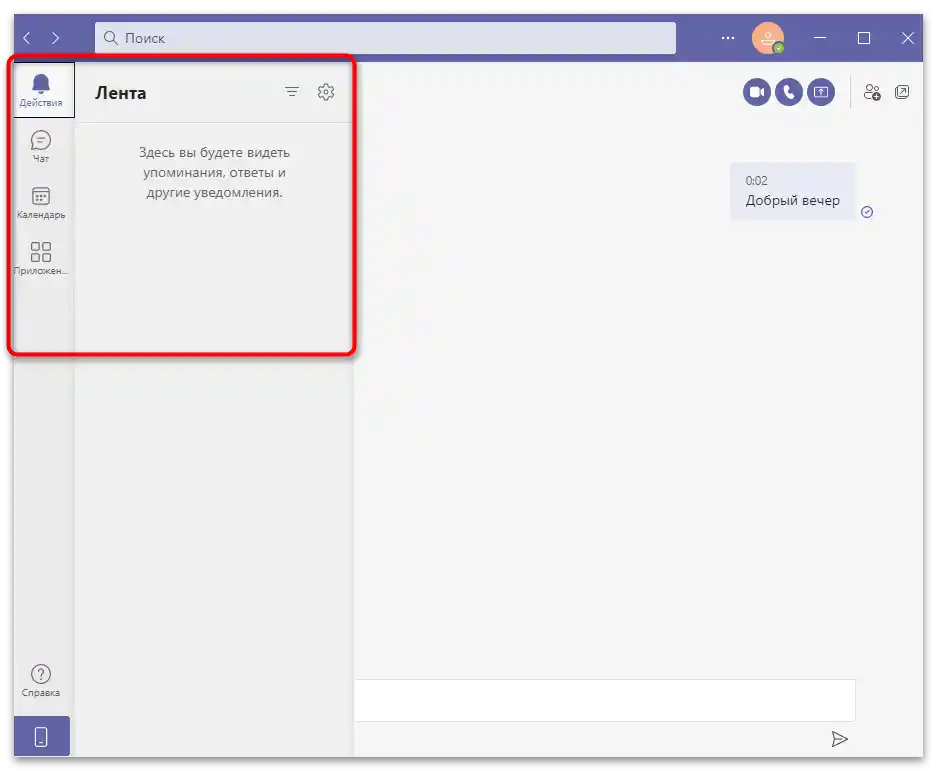This screenshot has width=937, height=771.
Task: Go back with the left arrow
Action: click(x=27, y=38)
